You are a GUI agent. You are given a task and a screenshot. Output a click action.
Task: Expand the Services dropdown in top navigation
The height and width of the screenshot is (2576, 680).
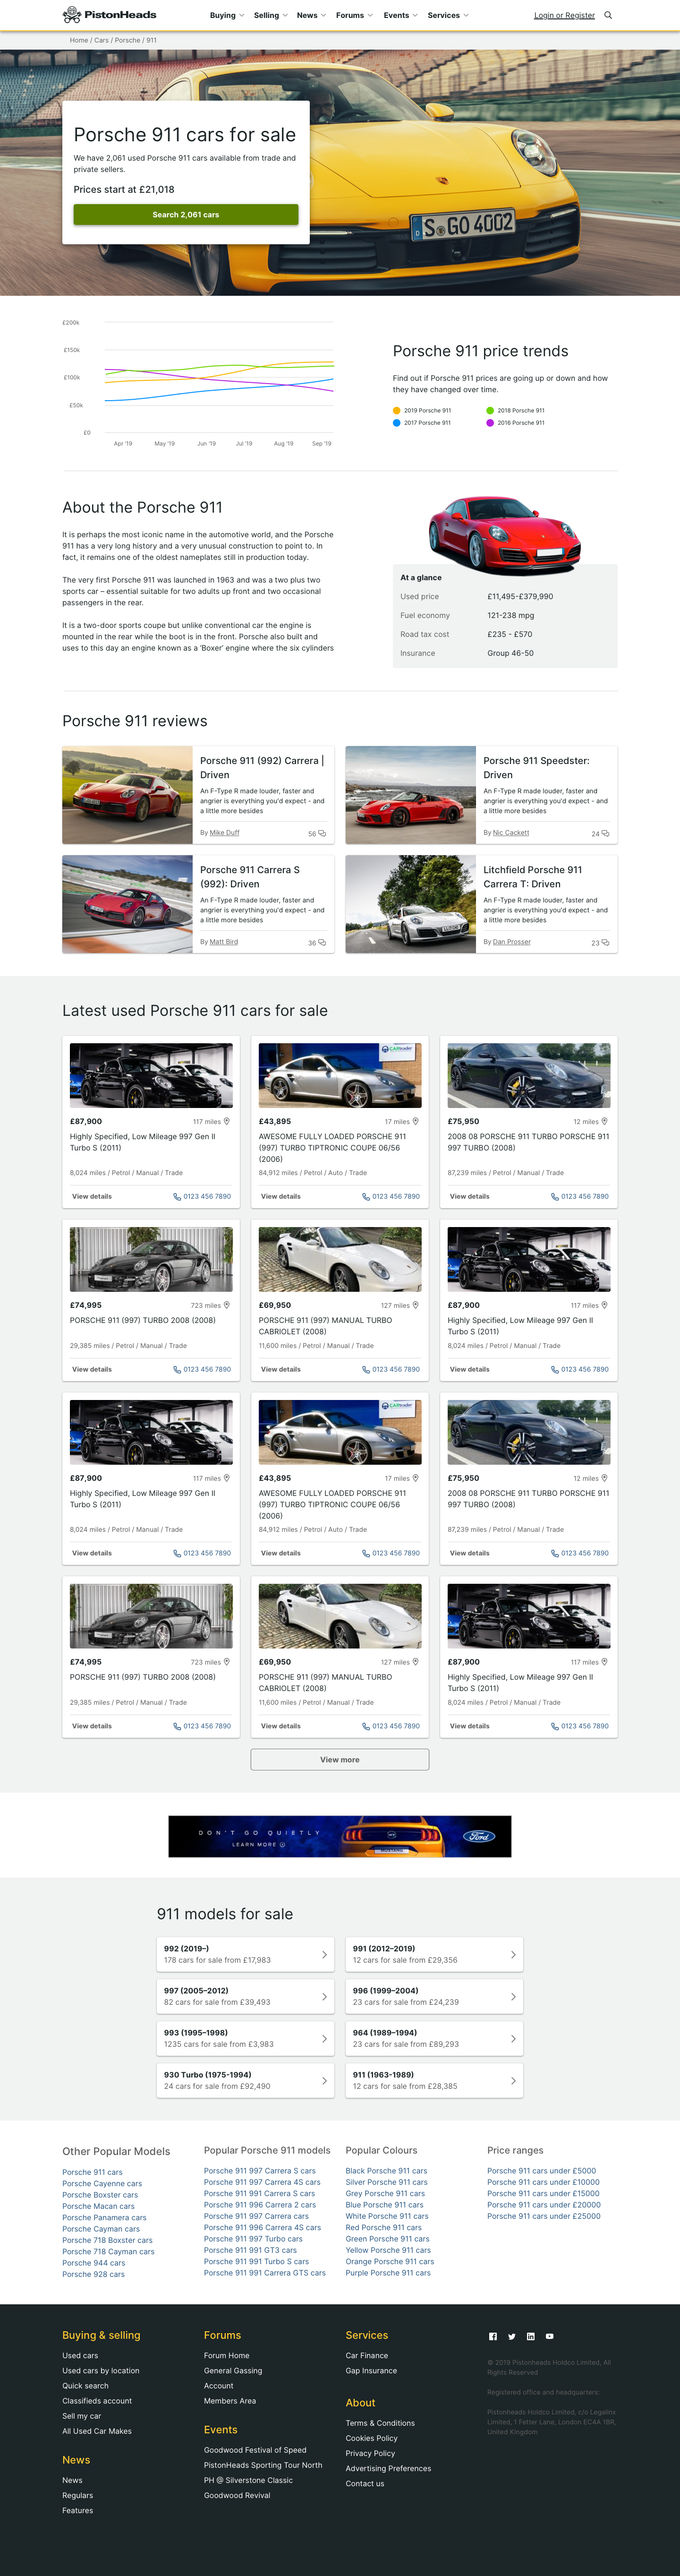coord(448,15)
